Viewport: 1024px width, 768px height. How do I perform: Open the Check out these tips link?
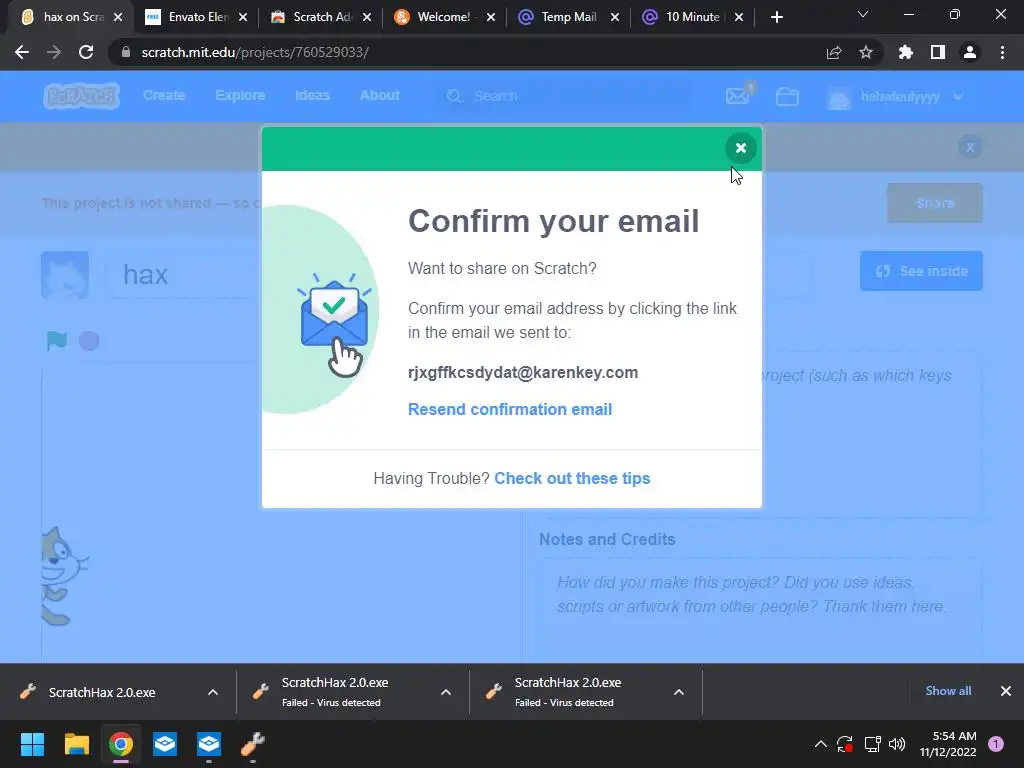click(x=572, y=478)
